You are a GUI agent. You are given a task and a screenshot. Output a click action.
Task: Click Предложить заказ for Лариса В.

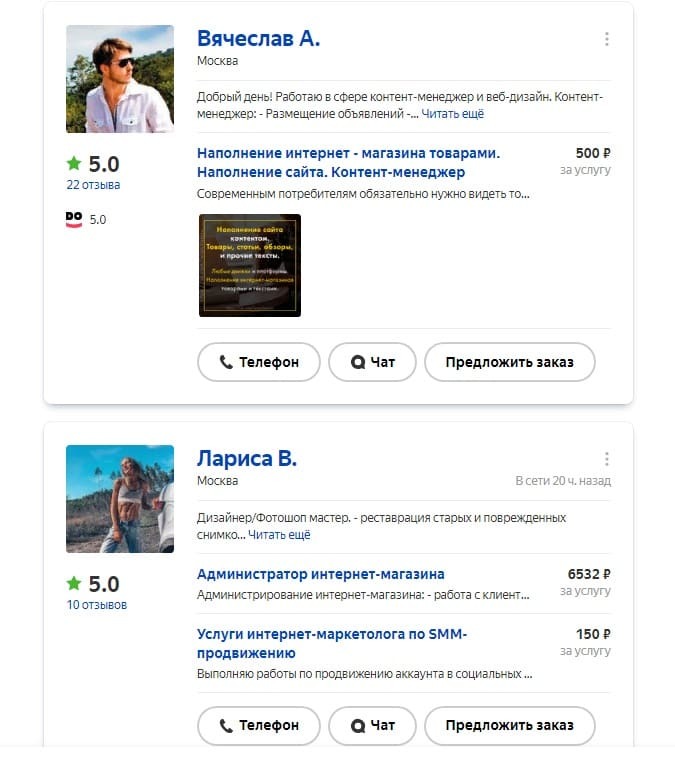click(509, 726)
